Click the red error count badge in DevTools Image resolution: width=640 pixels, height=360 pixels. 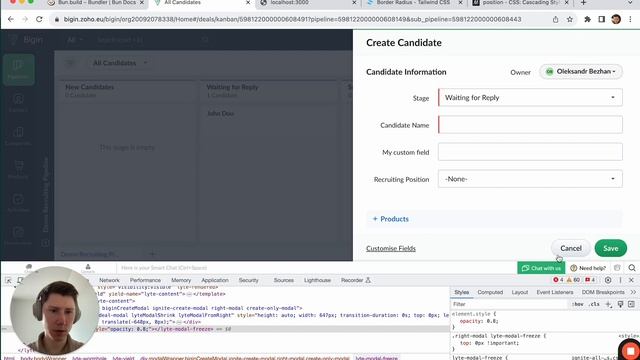click(558, 280)
